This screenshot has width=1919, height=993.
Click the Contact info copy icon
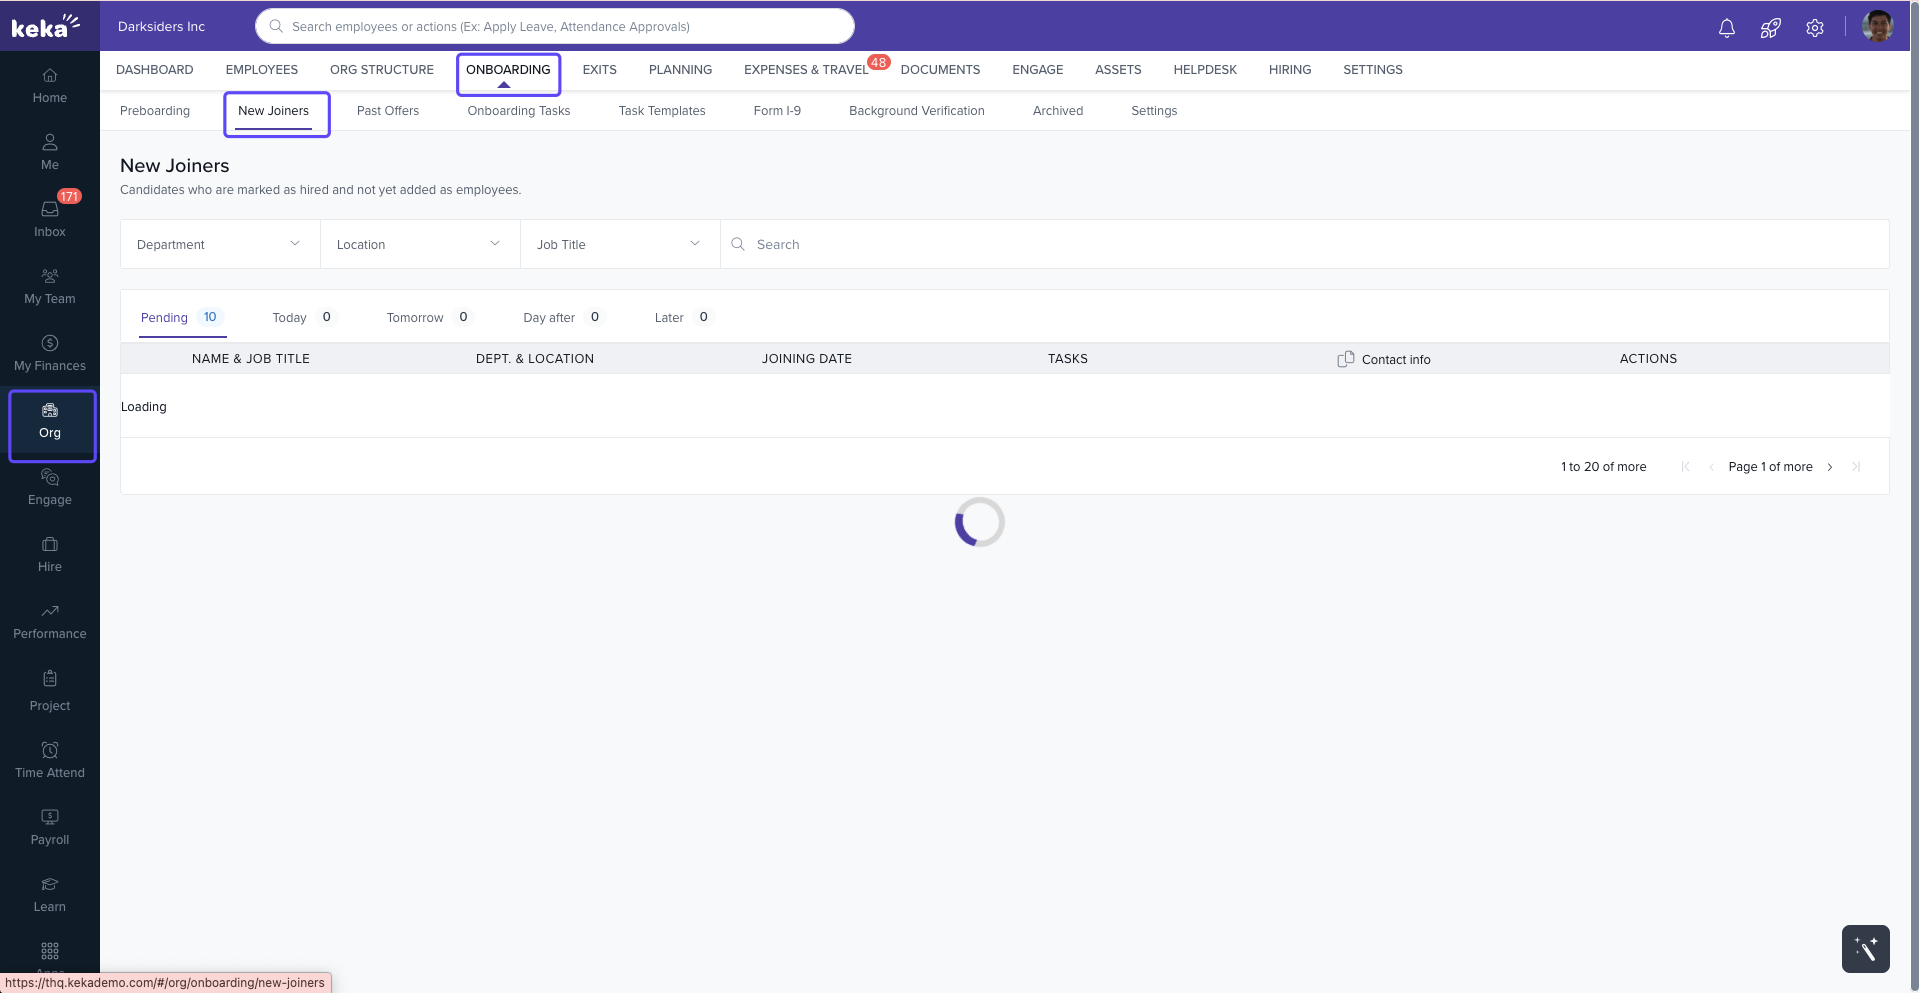1346,359
